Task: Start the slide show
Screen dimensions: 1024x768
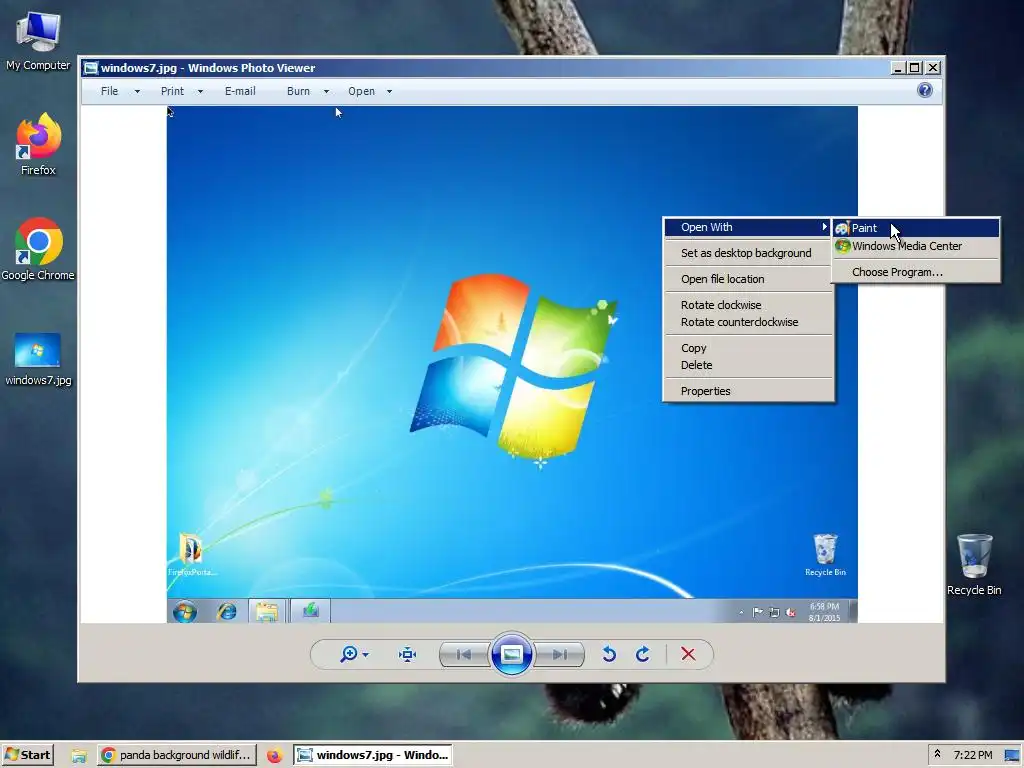Action: [x=511, y=654]
